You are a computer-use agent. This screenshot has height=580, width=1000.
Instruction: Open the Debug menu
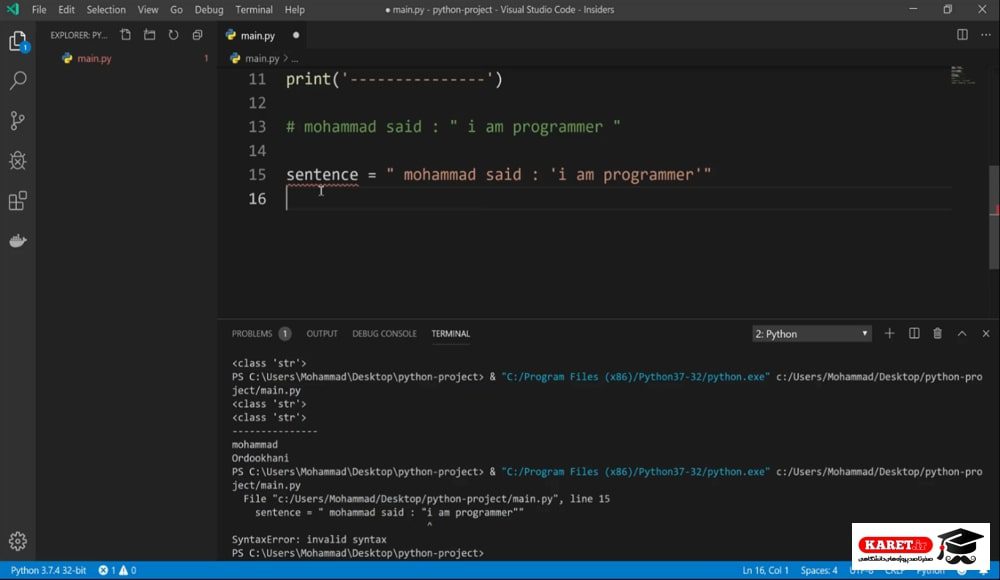coord(209,10)
